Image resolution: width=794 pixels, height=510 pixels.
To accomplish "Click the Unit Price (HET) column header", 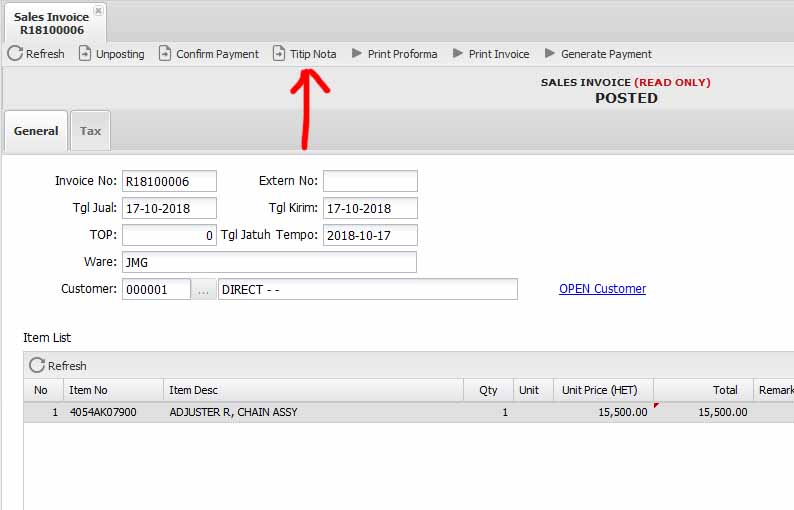I will tap(602, 390).
